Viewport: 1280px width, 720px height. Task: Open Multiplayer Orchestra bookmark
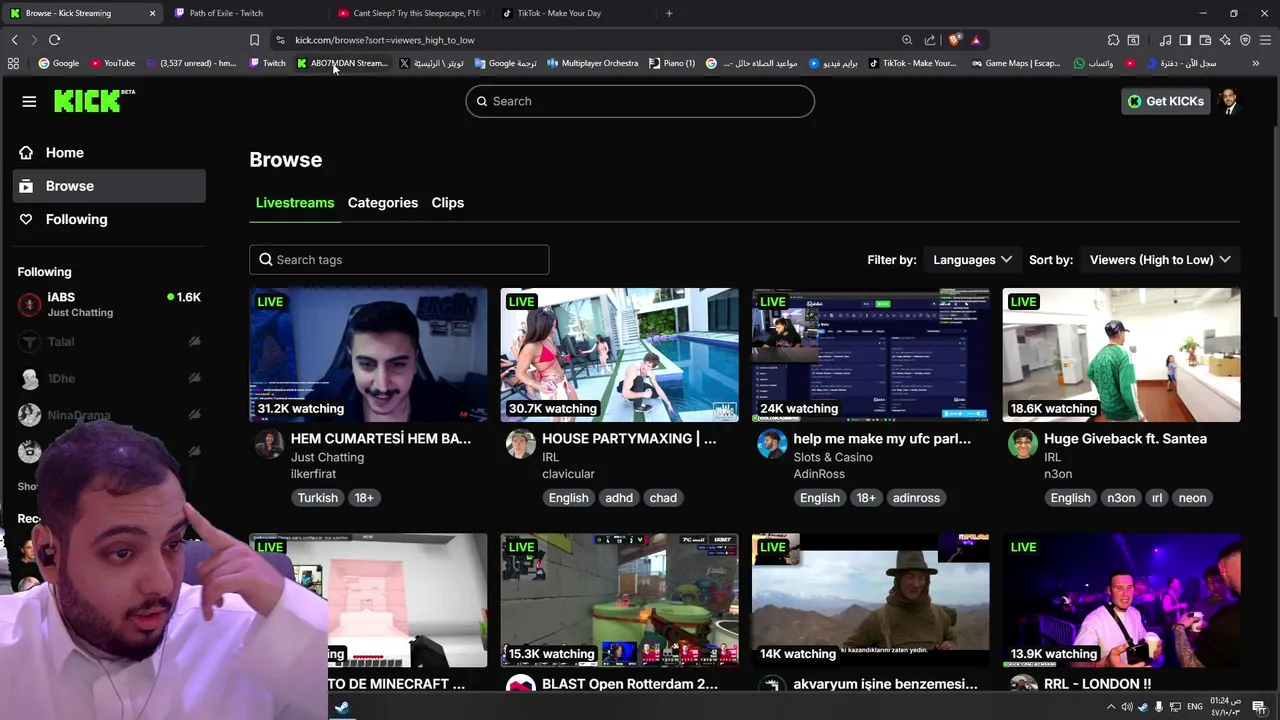pos(592,63)
